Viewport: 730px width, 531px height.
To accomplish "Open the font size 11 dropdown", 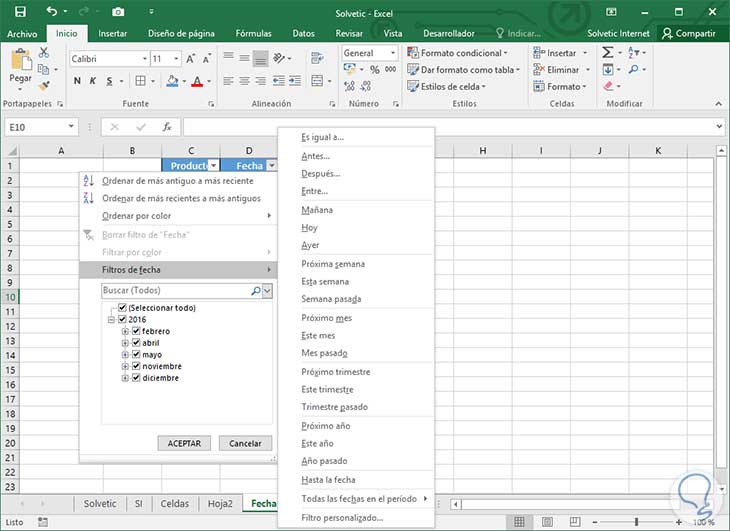I will point(176,59).
